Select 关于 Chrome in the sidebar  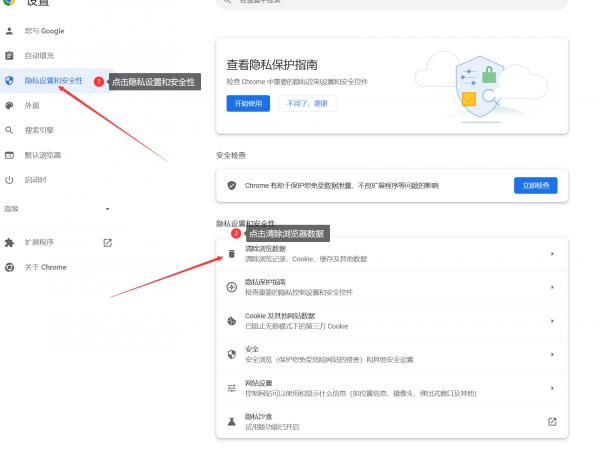[x=45, y=267]
